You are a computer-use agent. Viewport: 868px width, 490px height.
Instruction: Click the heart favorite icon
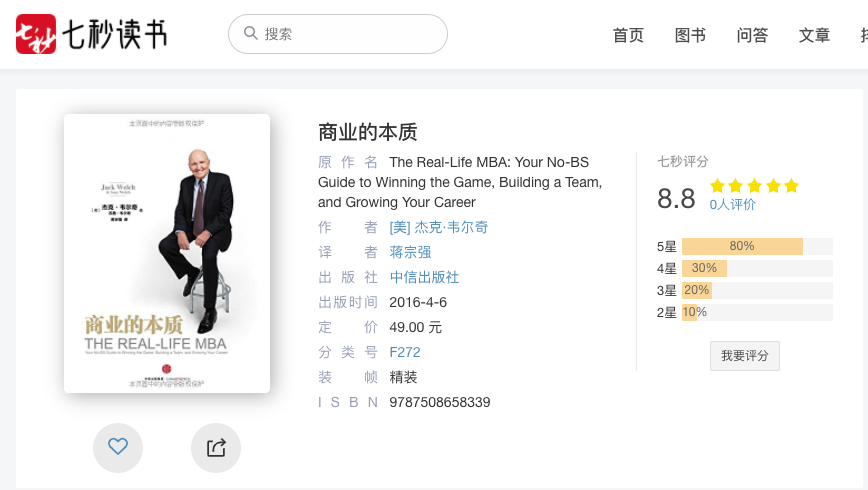(118, 446)
